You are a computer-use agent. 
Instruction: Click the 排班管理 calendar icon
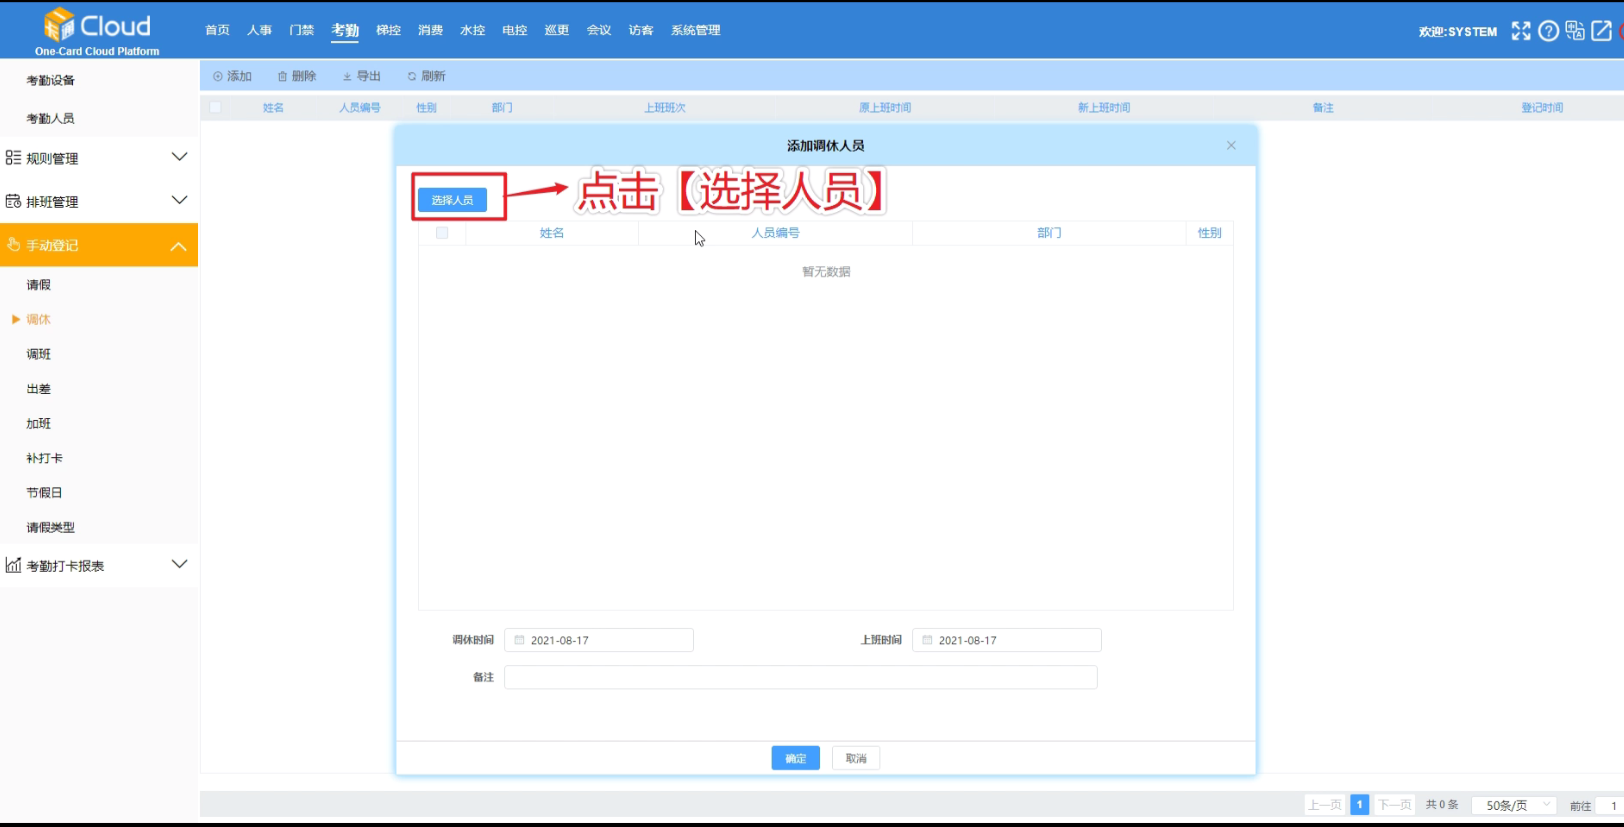point(13,201)
